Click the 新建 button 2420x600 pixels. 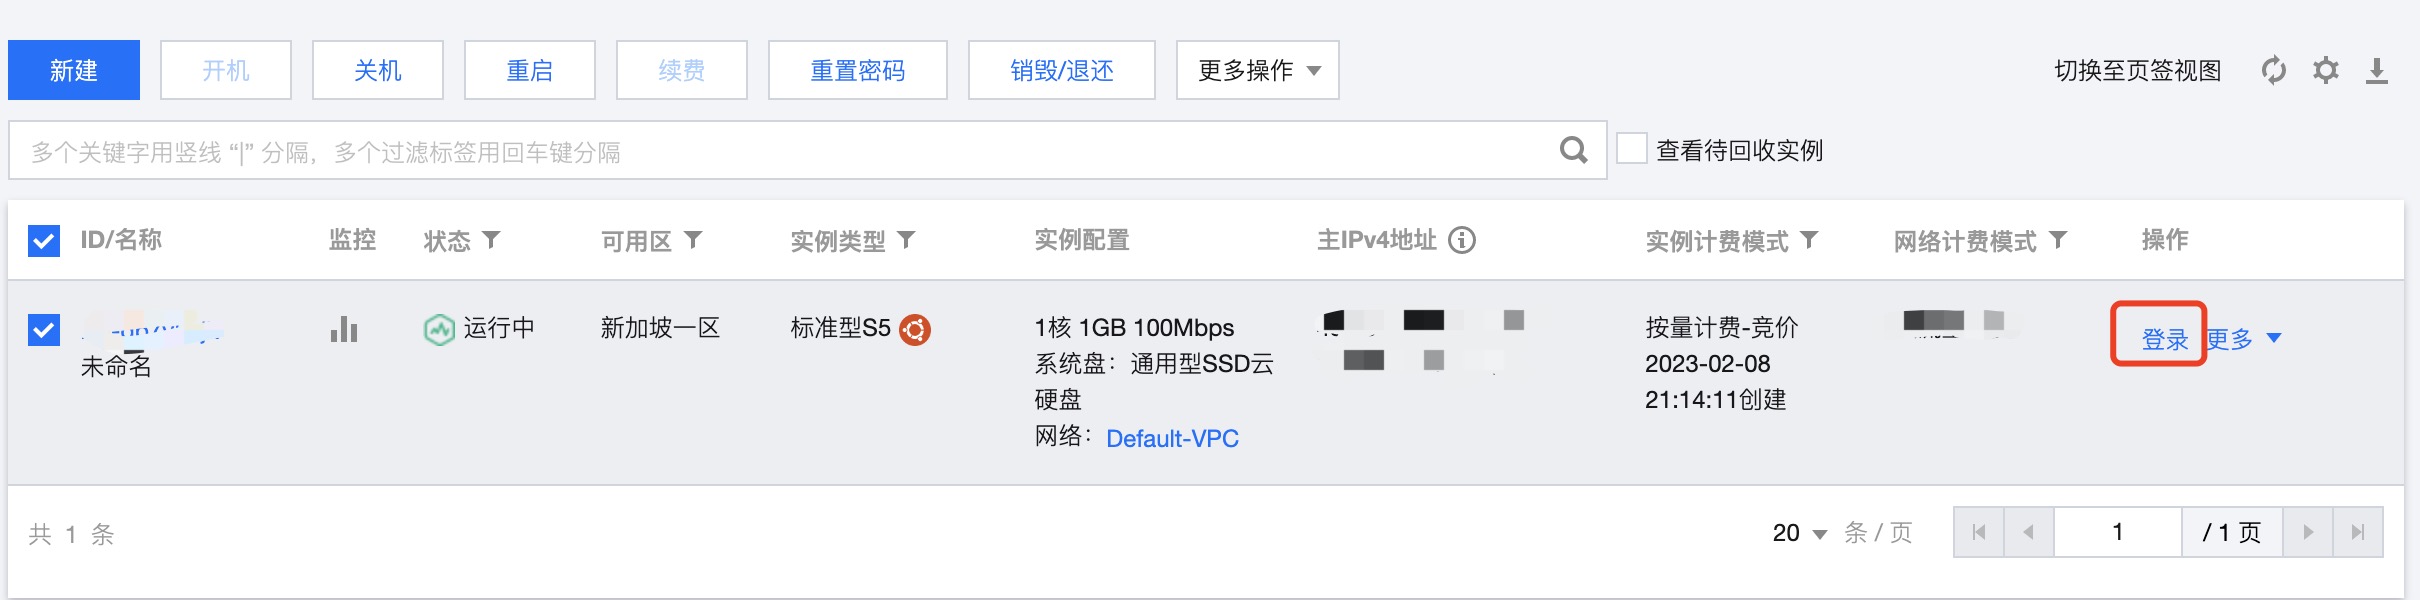tap(74, 70)
